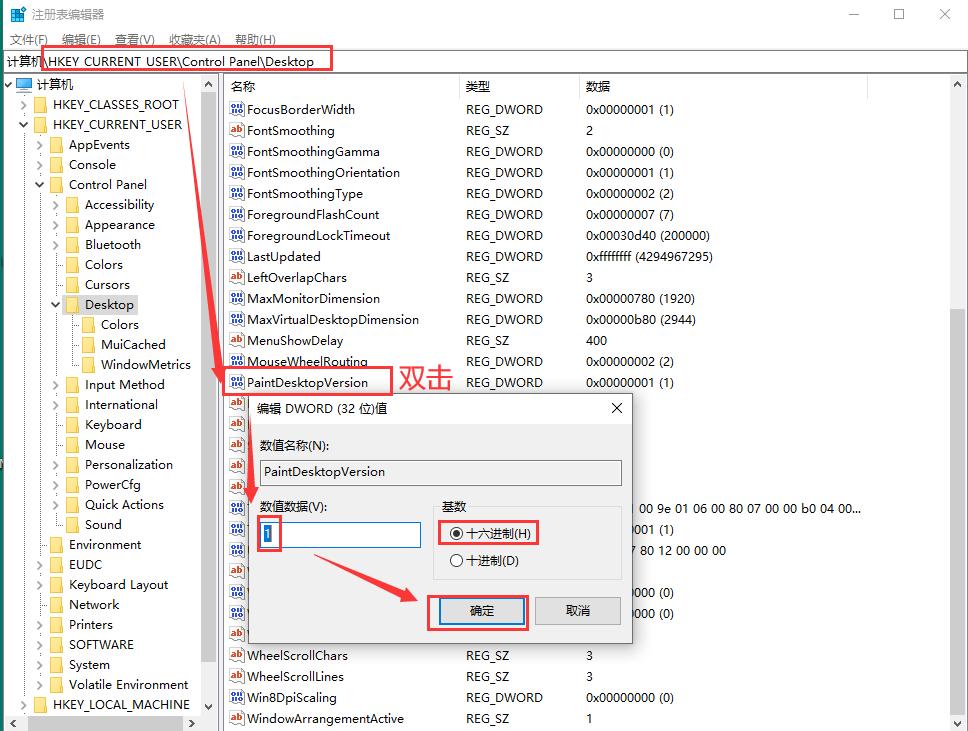Select the Quick Actions key
The width and height of the screenshot is (968, 731).
click(124, 505)
